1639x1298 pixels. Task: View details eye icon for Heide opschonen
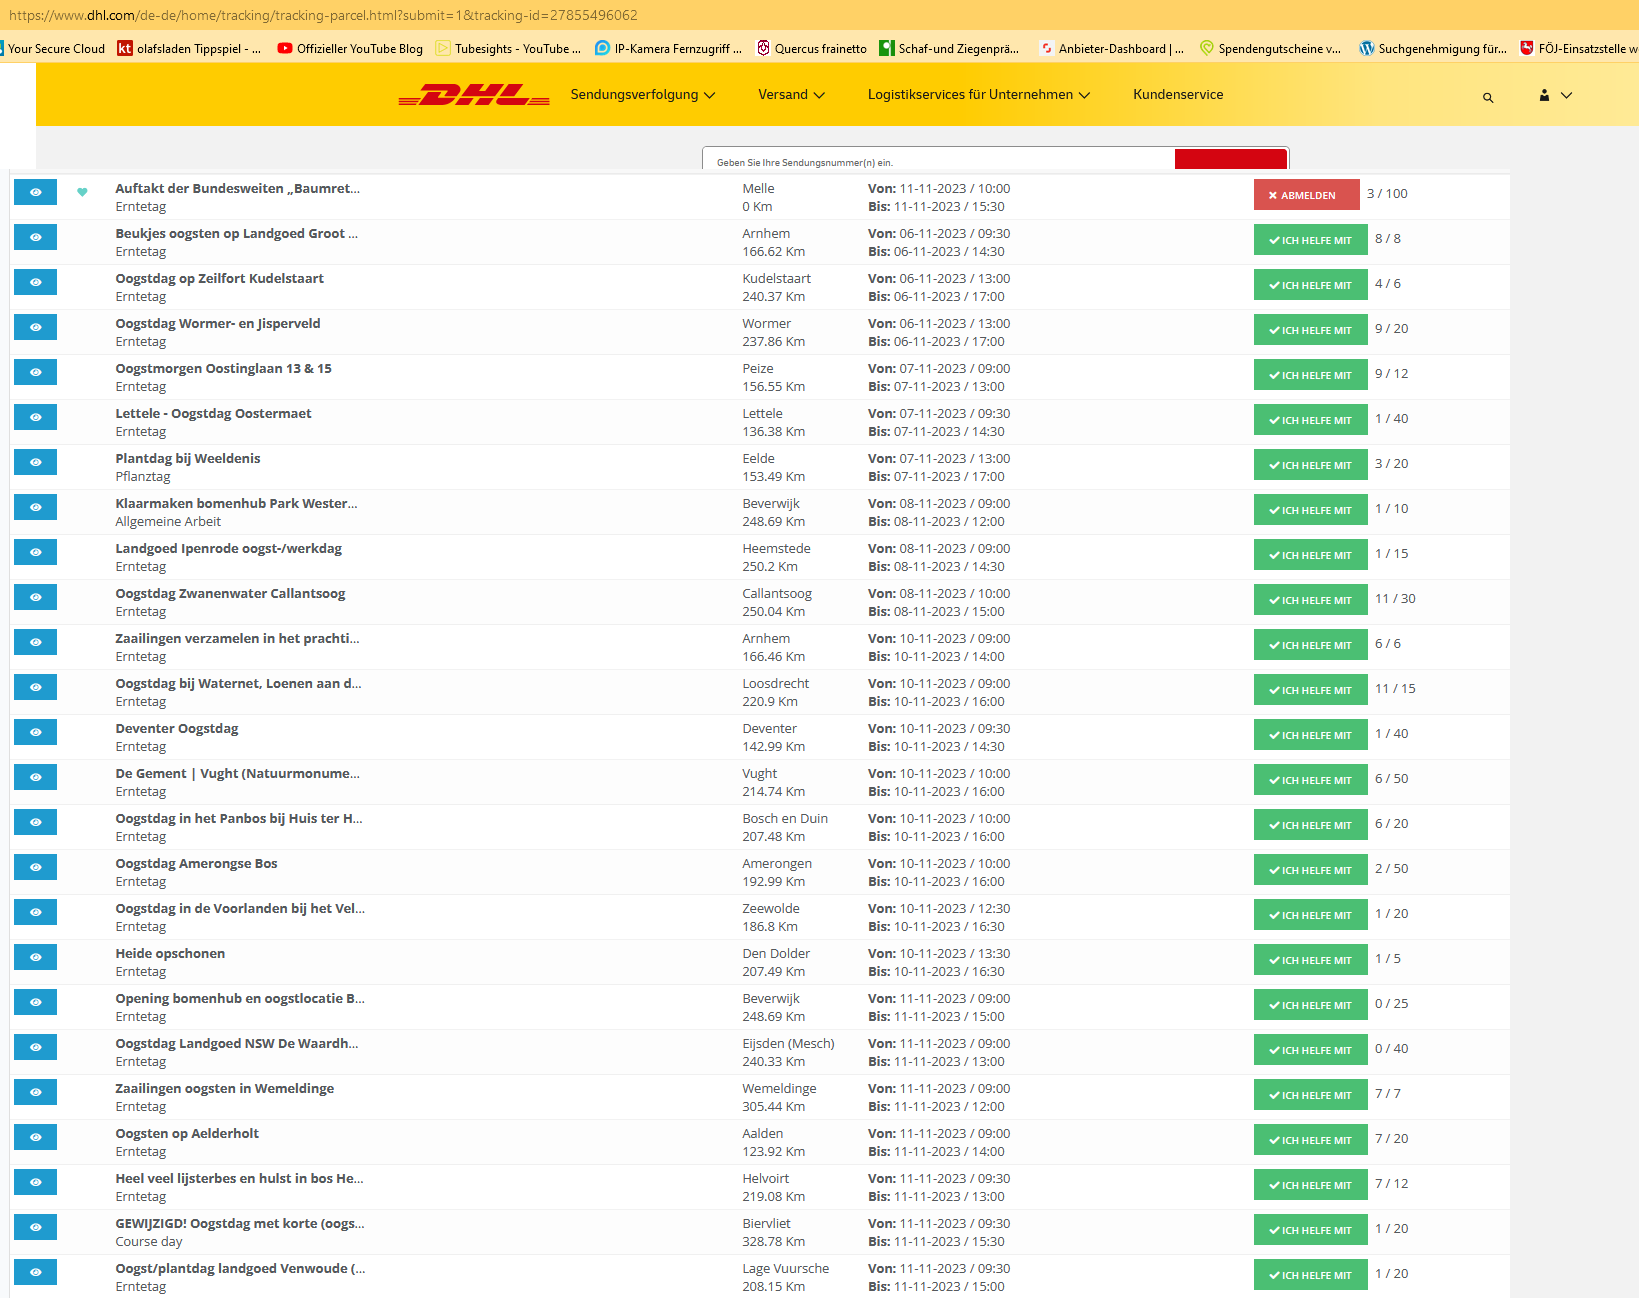point(35,957)
